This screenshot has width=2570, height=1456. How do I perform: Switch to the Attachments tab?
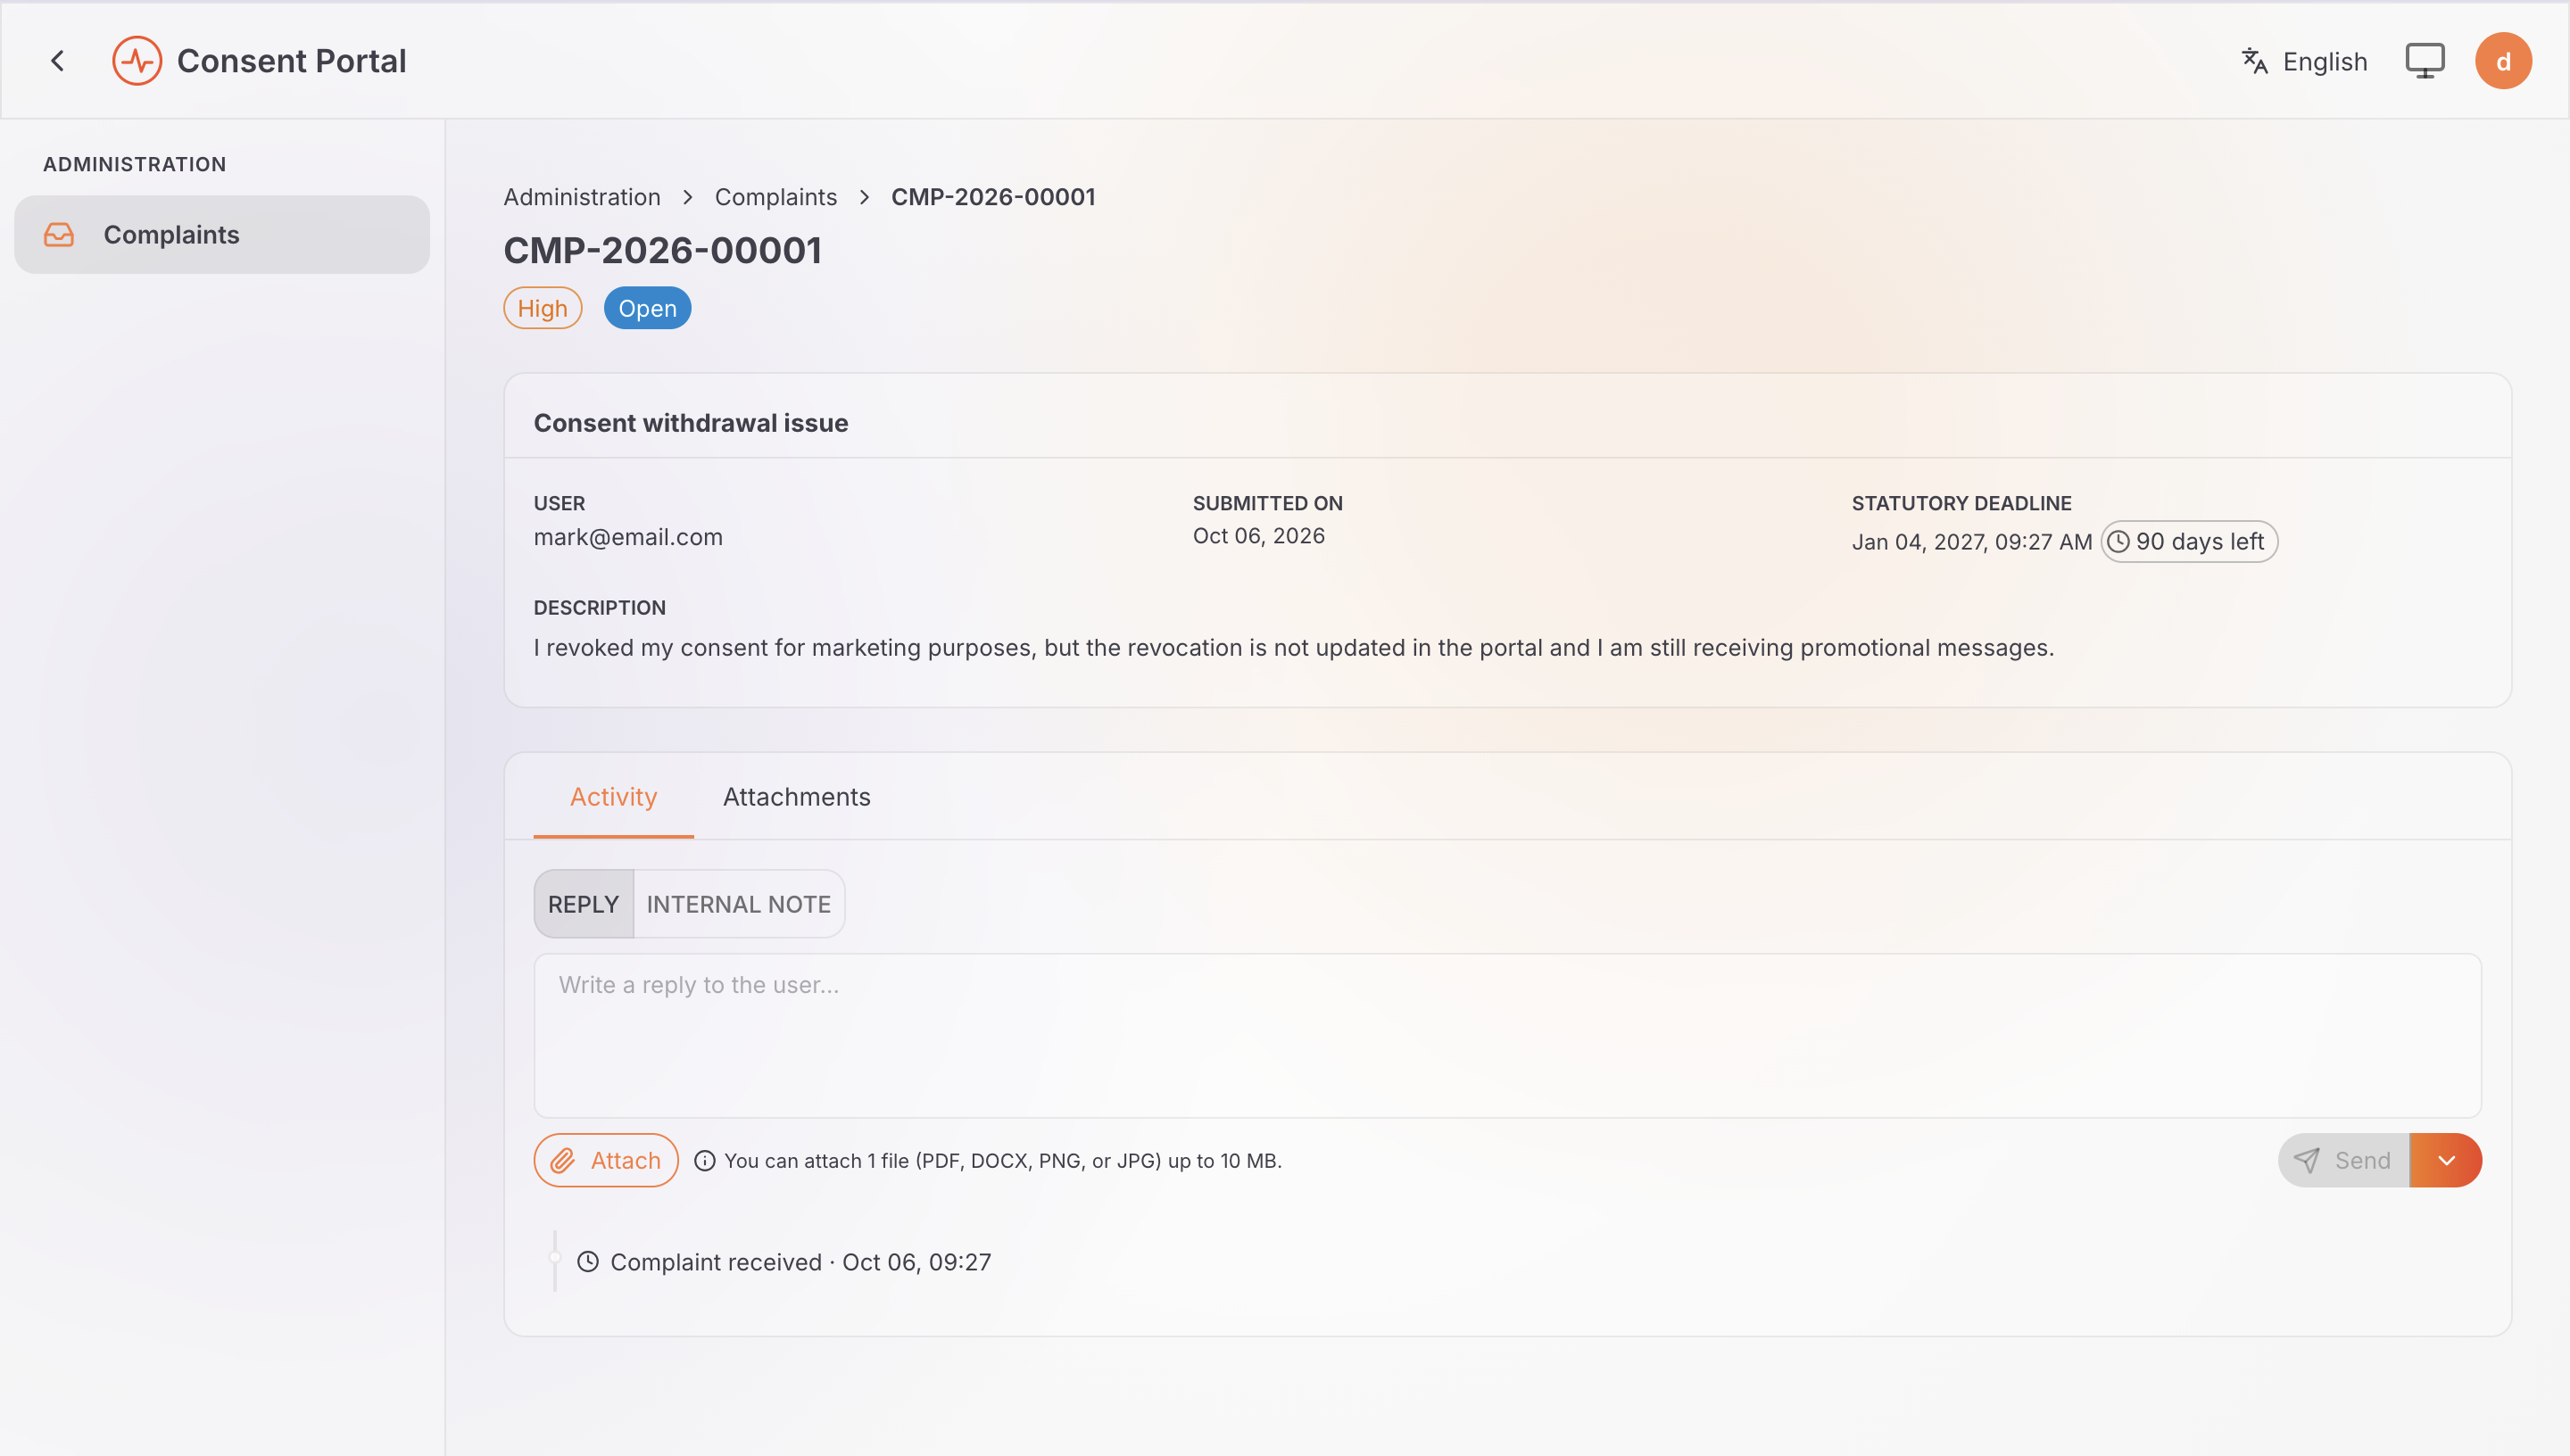796,796
